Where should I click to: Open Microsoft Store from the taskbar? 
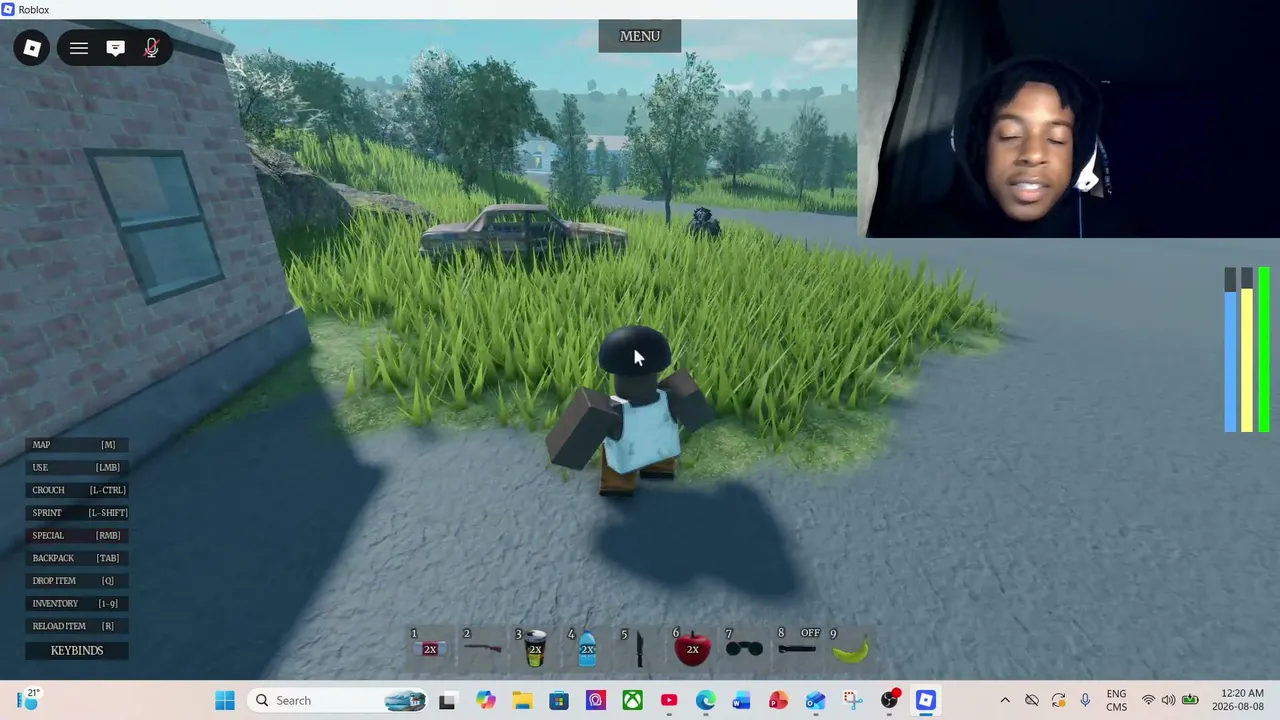559,700
